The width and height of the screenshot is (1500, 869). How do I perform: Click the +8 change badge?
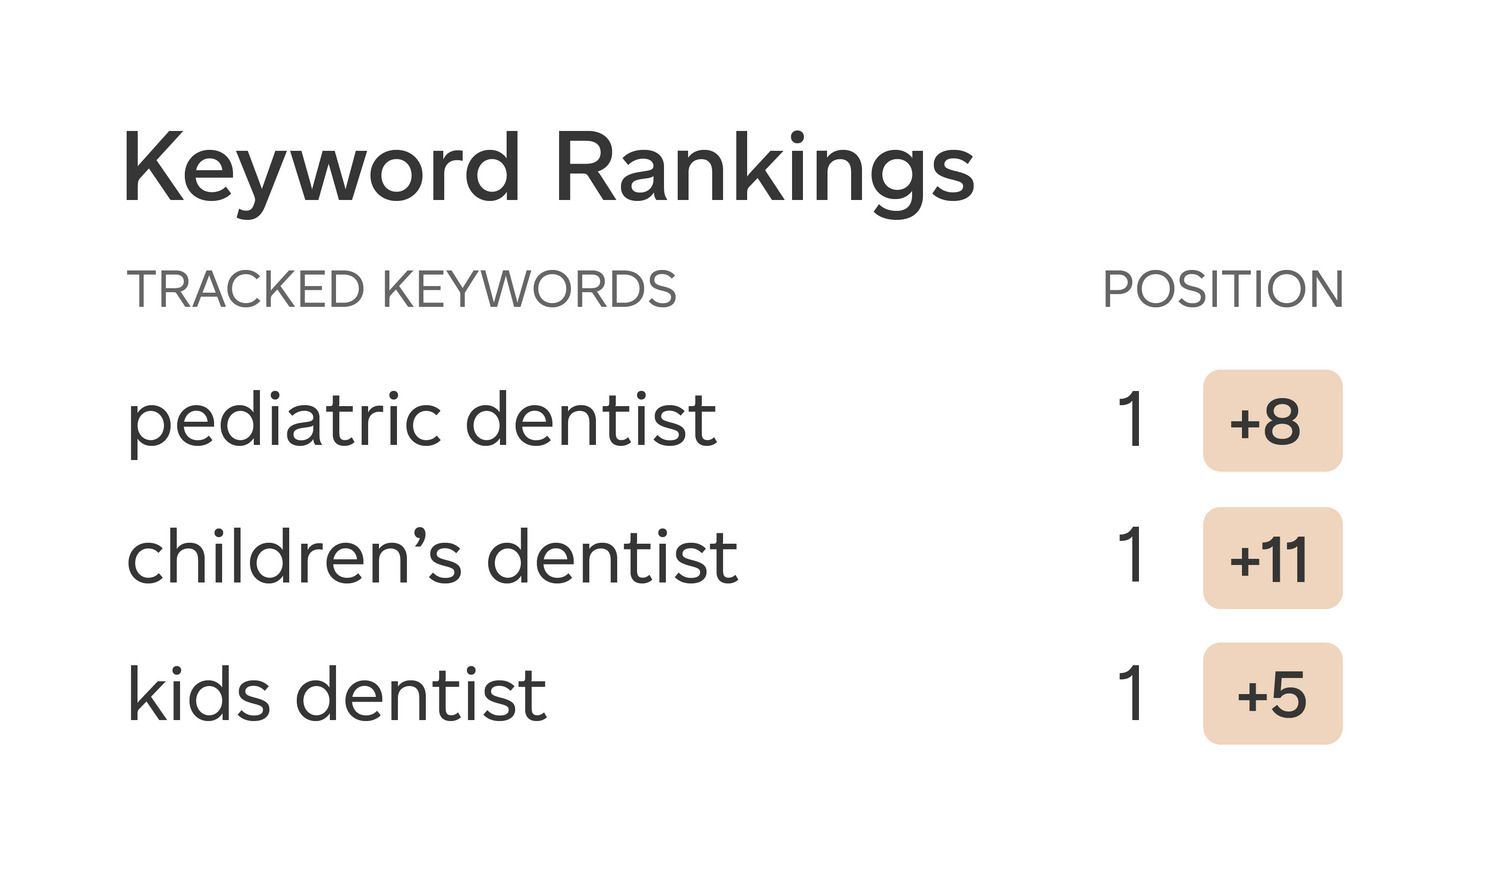(x=1272, y=421)
